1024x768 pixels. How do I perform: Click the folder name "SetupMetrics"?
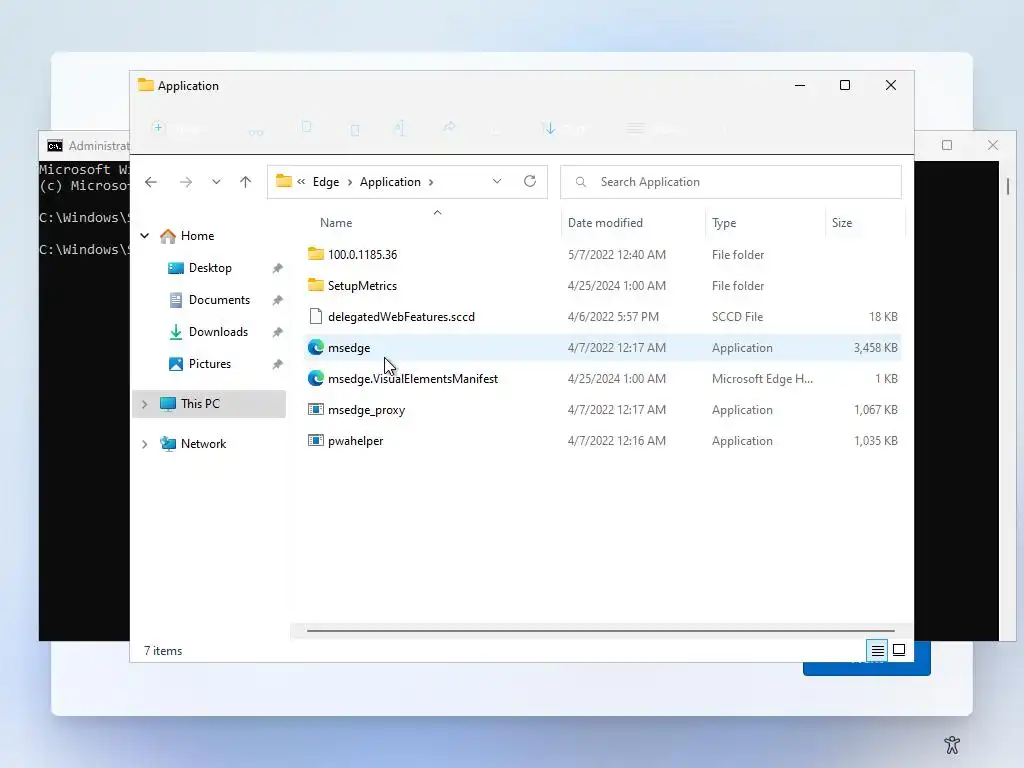[x=362, y=286]
